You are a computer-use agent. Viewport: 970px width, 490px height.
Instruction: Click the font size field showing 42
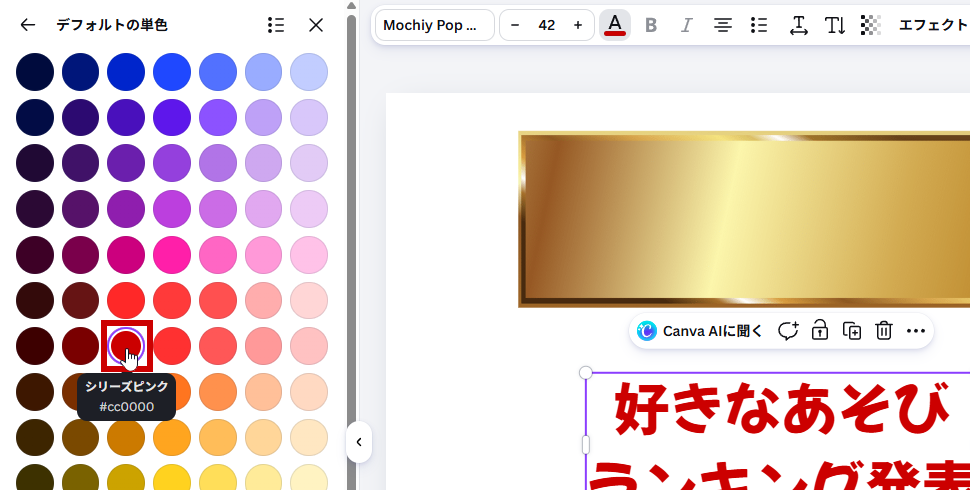point(546,25)
